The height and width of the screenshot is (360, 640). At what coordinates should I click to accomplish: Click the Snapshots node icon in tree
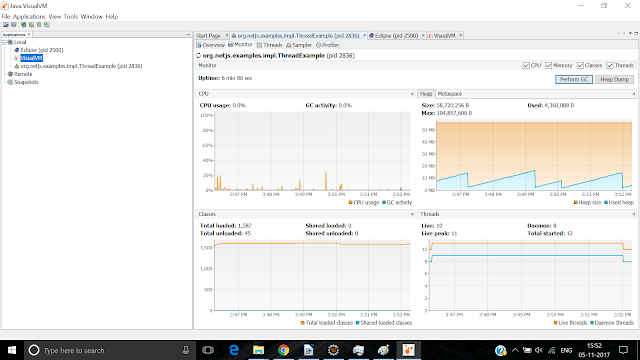(10, 82)
